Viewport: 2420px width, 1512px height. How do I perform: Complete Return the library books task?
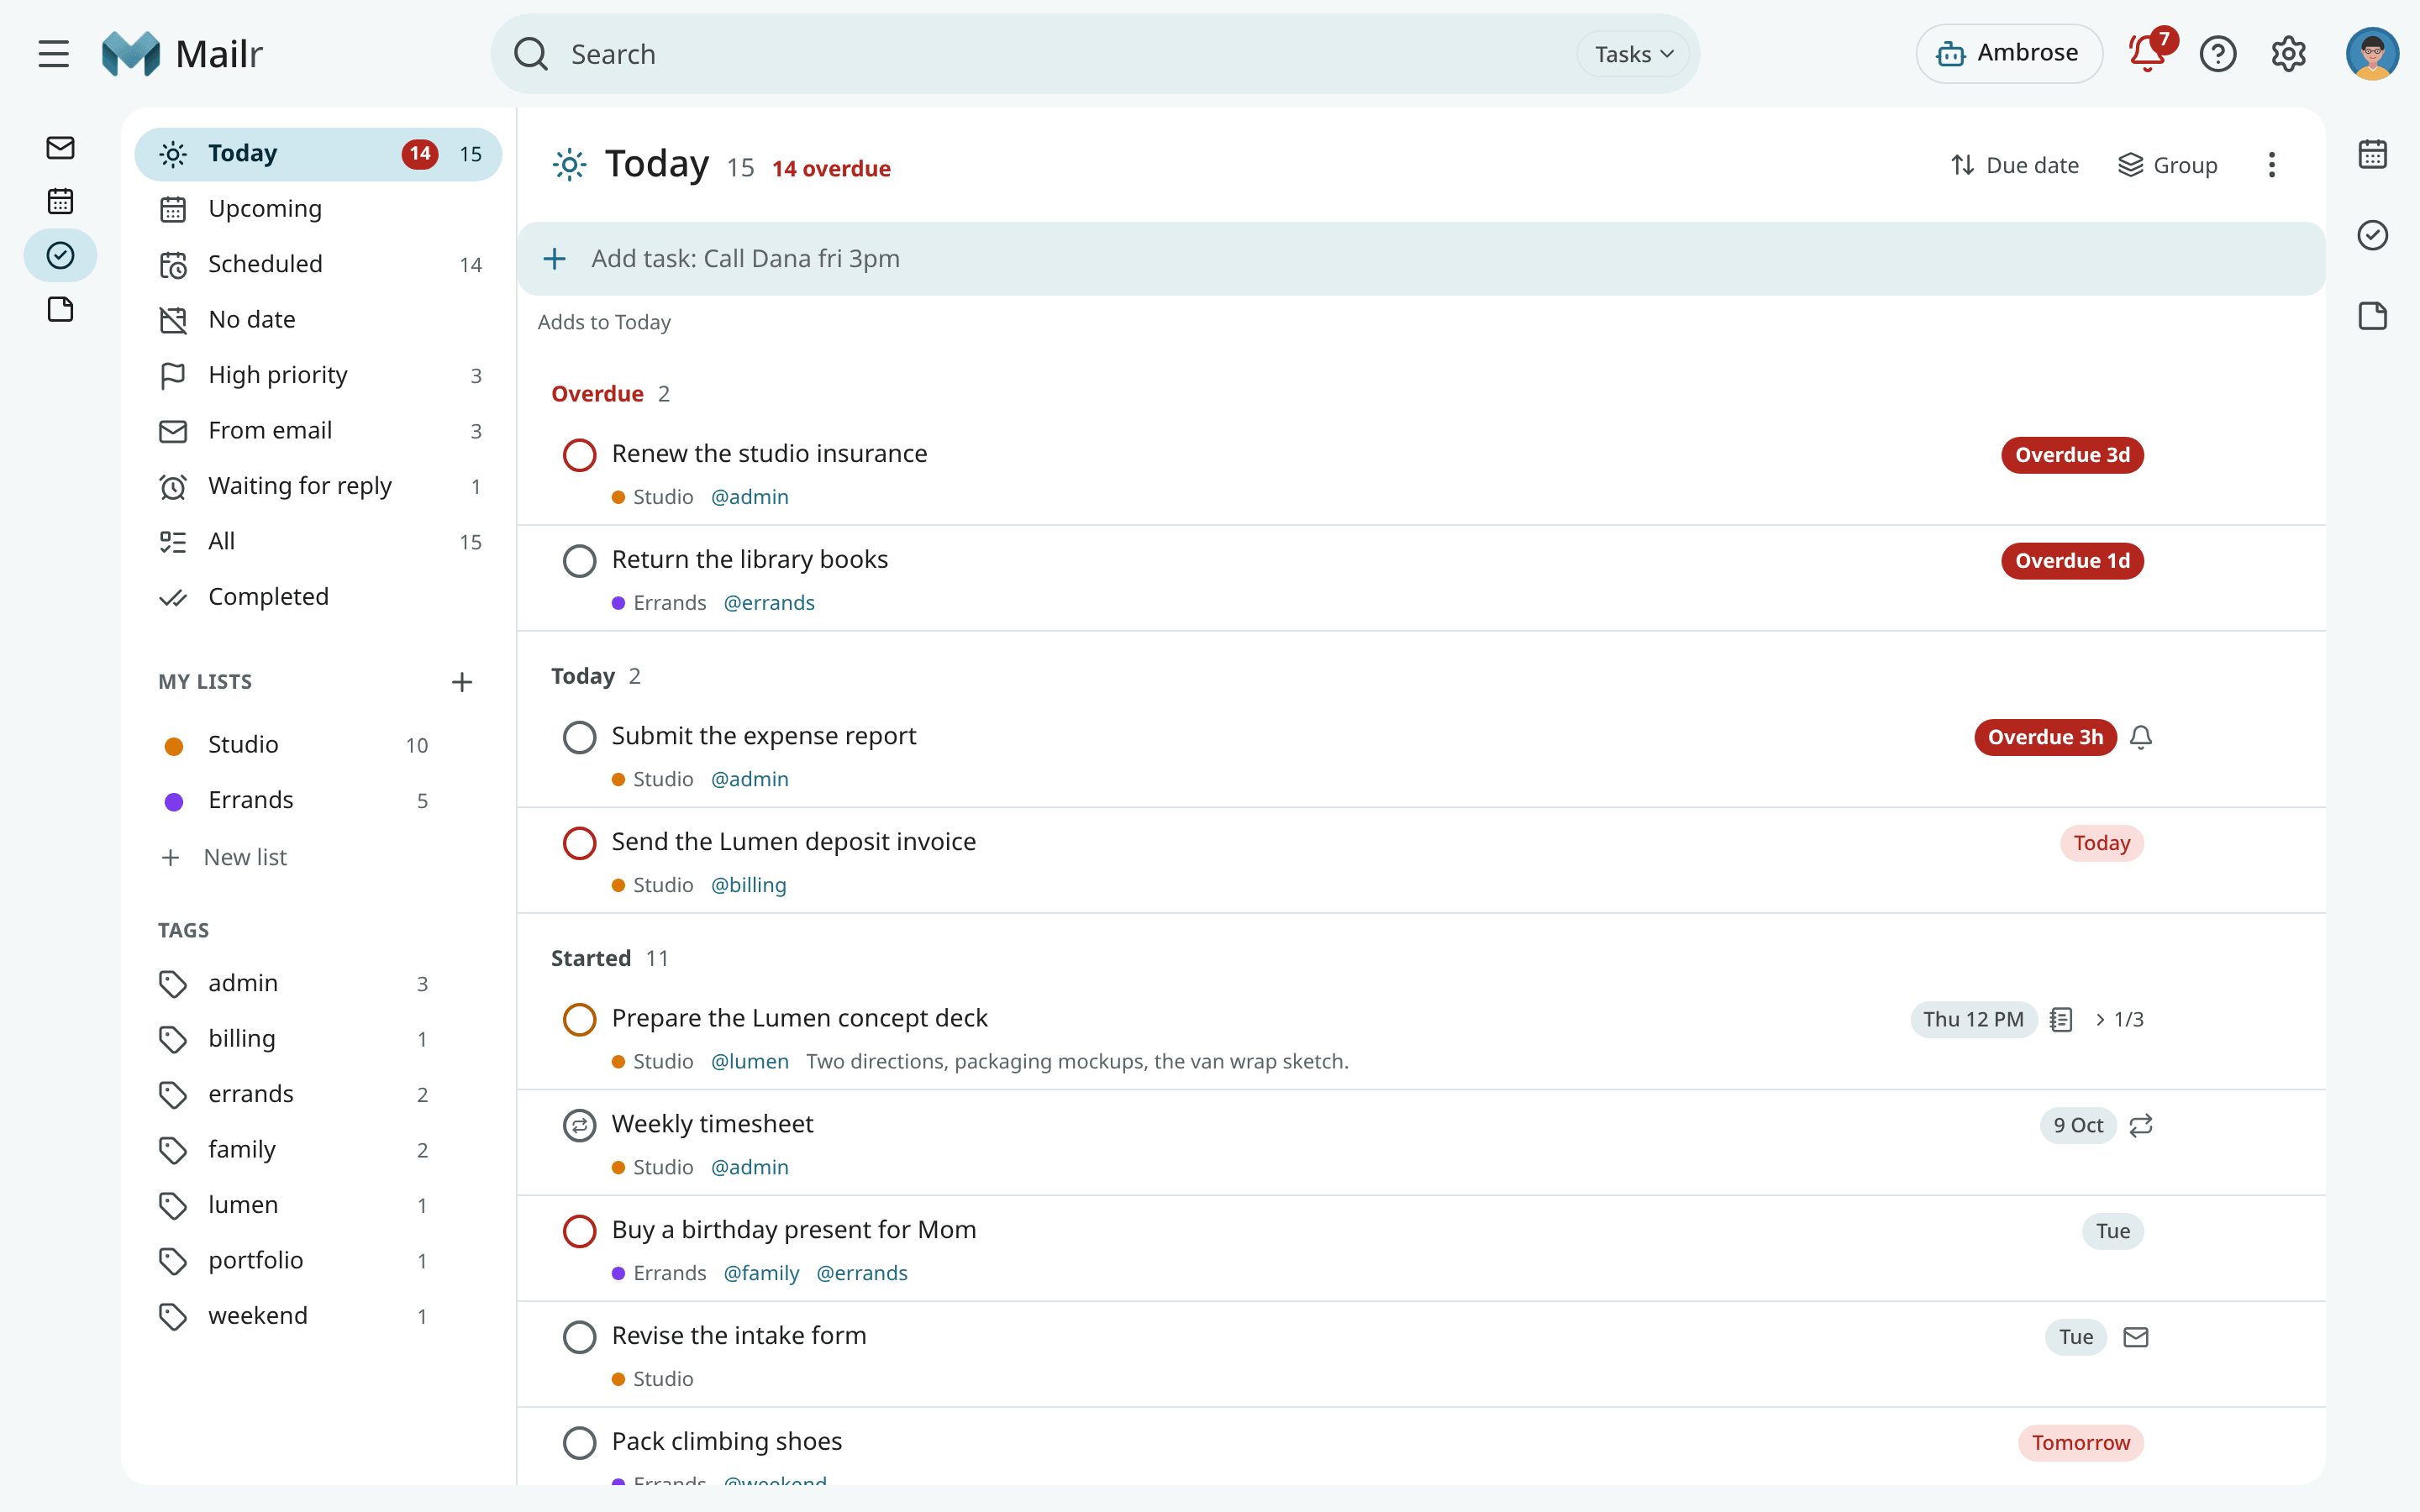579,561
